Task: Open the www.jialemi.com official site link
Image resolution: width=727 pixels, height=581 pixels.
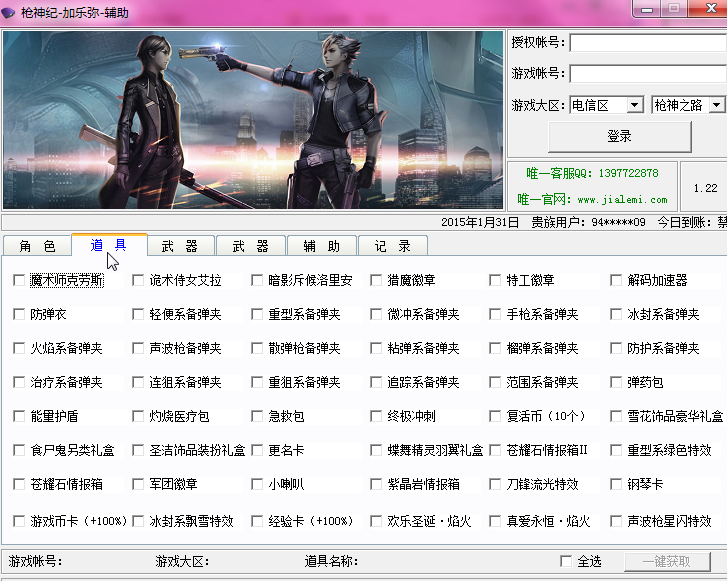Action: click(x=622, y=200)
